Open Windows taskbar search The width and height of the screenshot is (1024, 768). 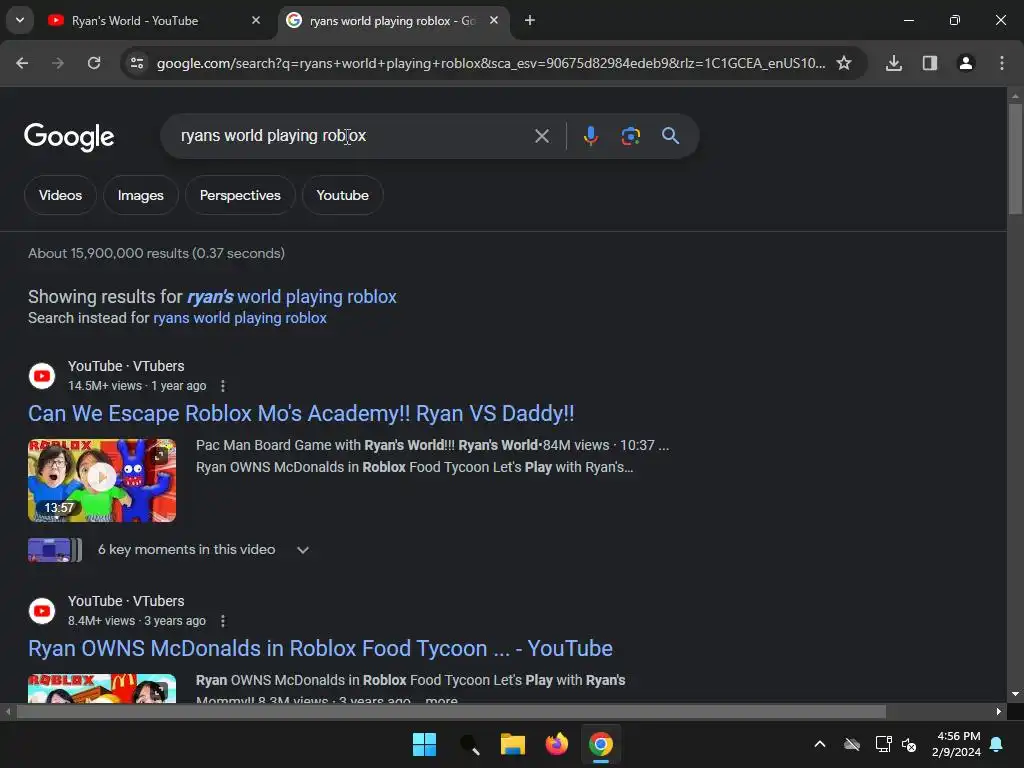point(469,744)
